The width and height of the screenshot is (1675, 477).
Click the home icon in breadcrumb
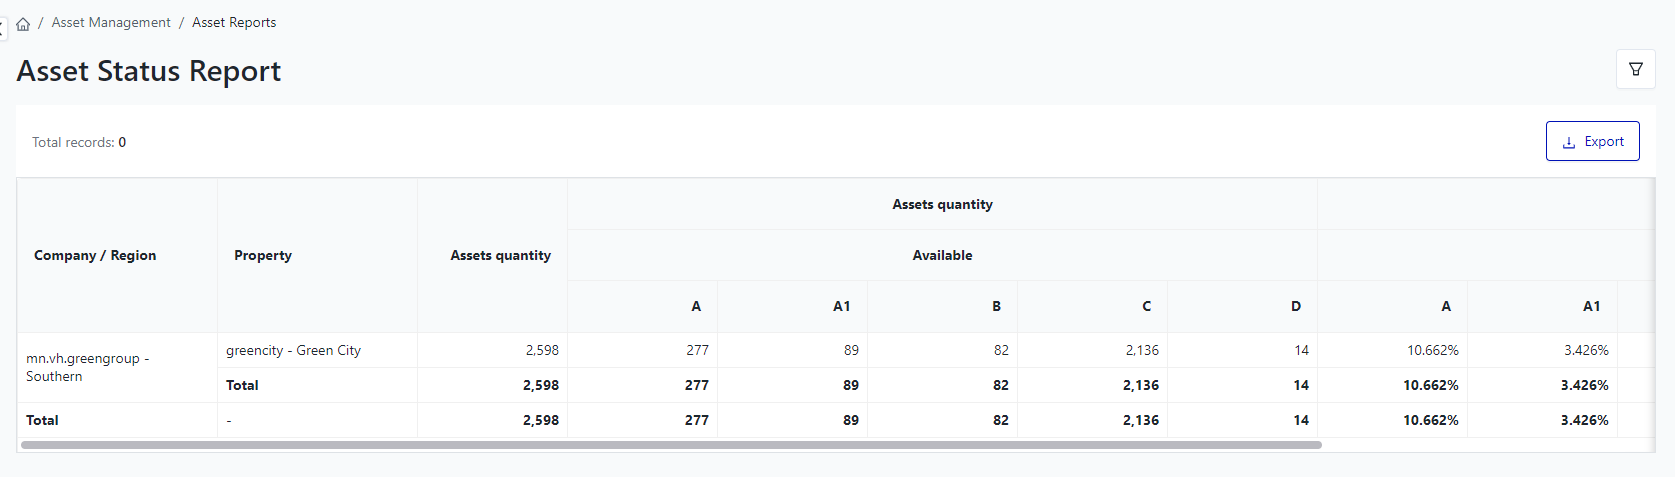coord(23,23)
